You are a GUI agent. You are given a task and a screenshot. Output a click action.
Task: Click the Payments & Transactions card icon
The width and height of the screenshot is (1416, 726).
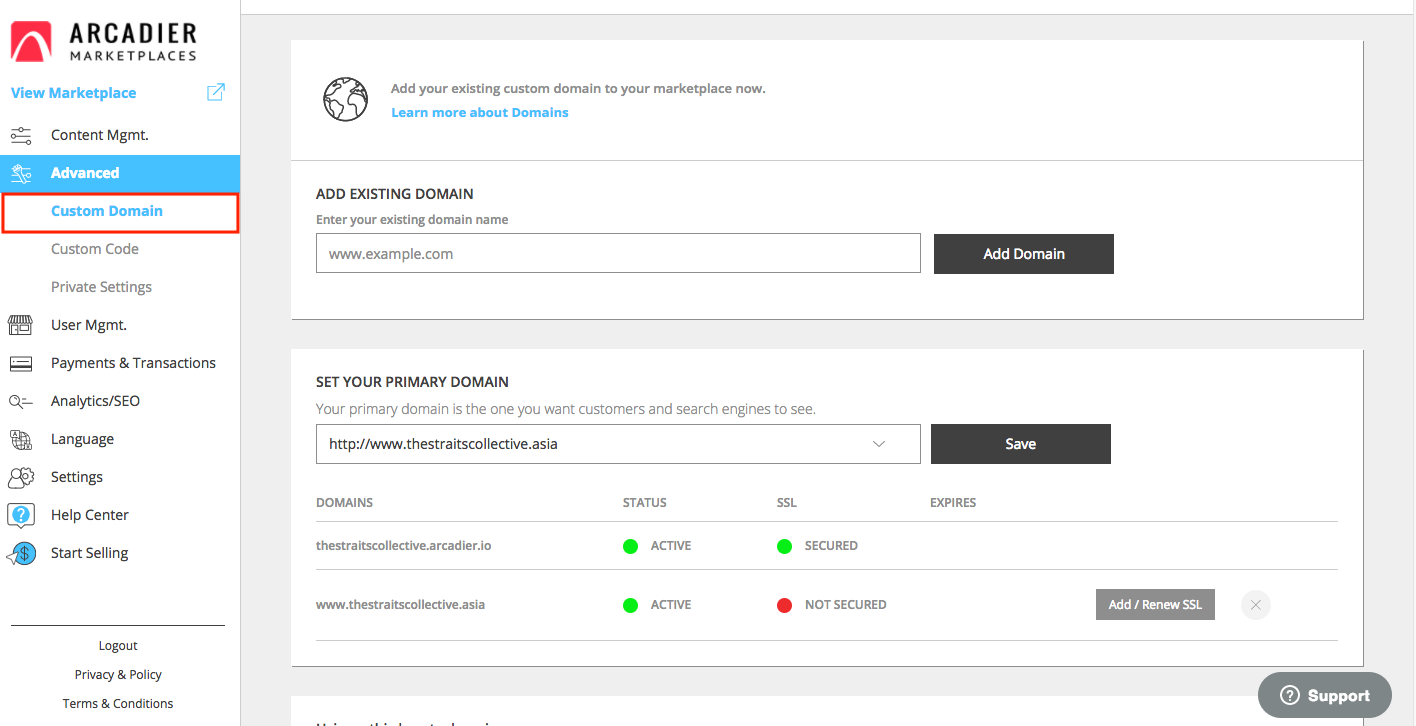tap(20, 363)
